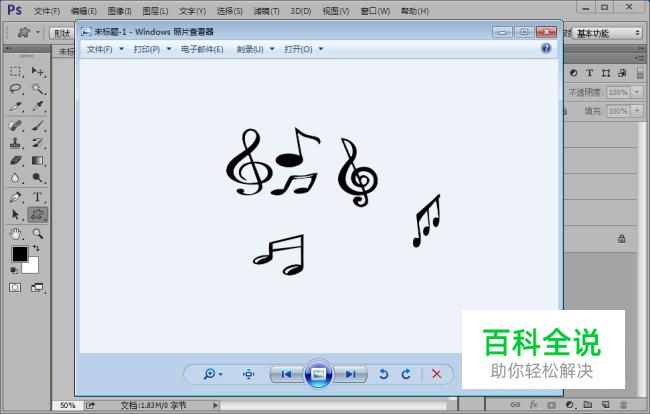
Task: Select the Pen tool
Action: click(x=15, y=197)
